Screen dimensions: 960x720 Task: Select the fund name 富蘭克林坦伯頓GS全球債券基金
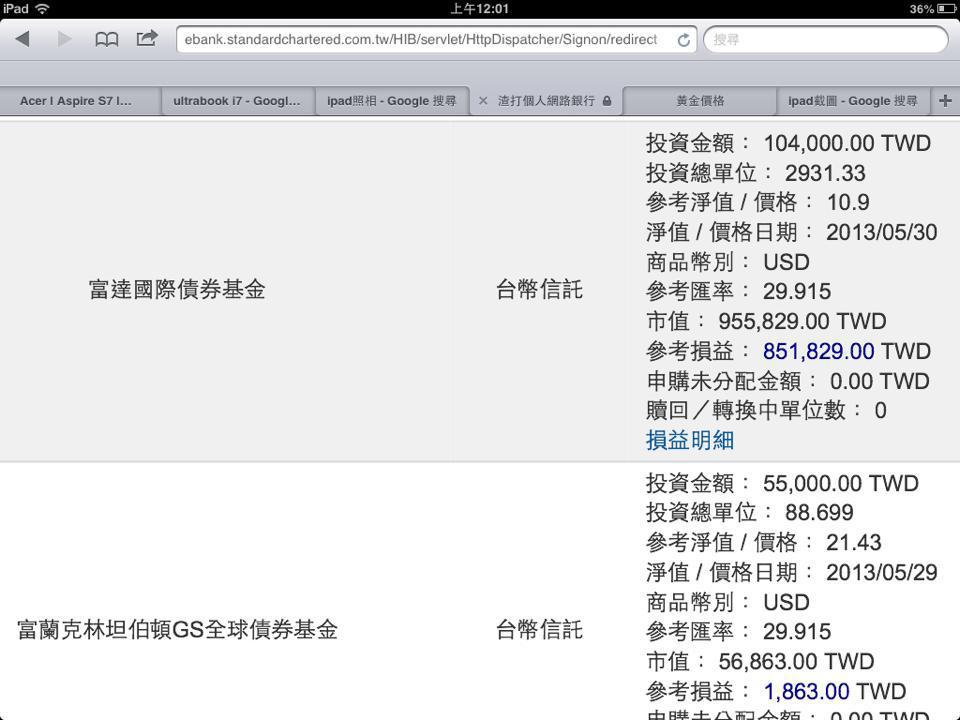pos(178,630)
